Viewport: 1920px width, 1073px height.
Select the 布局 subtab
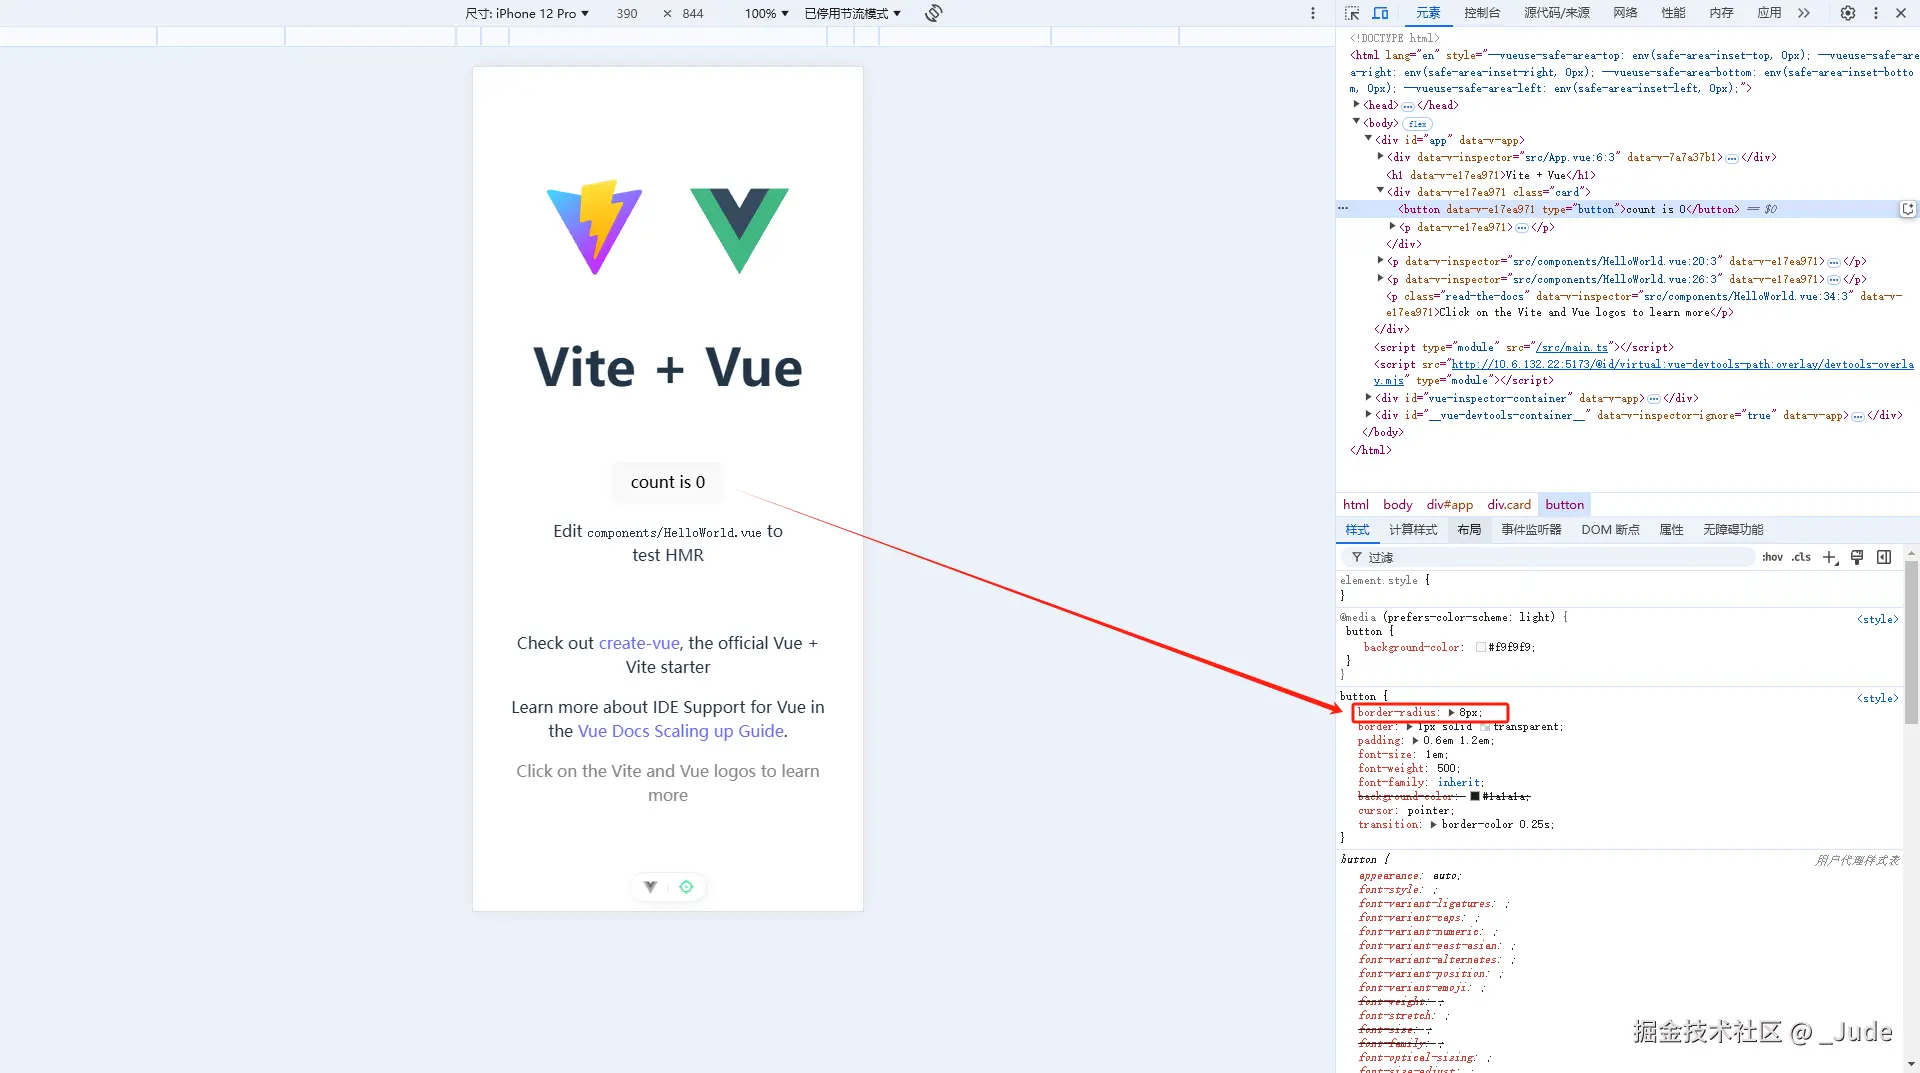coord(1469,530)
